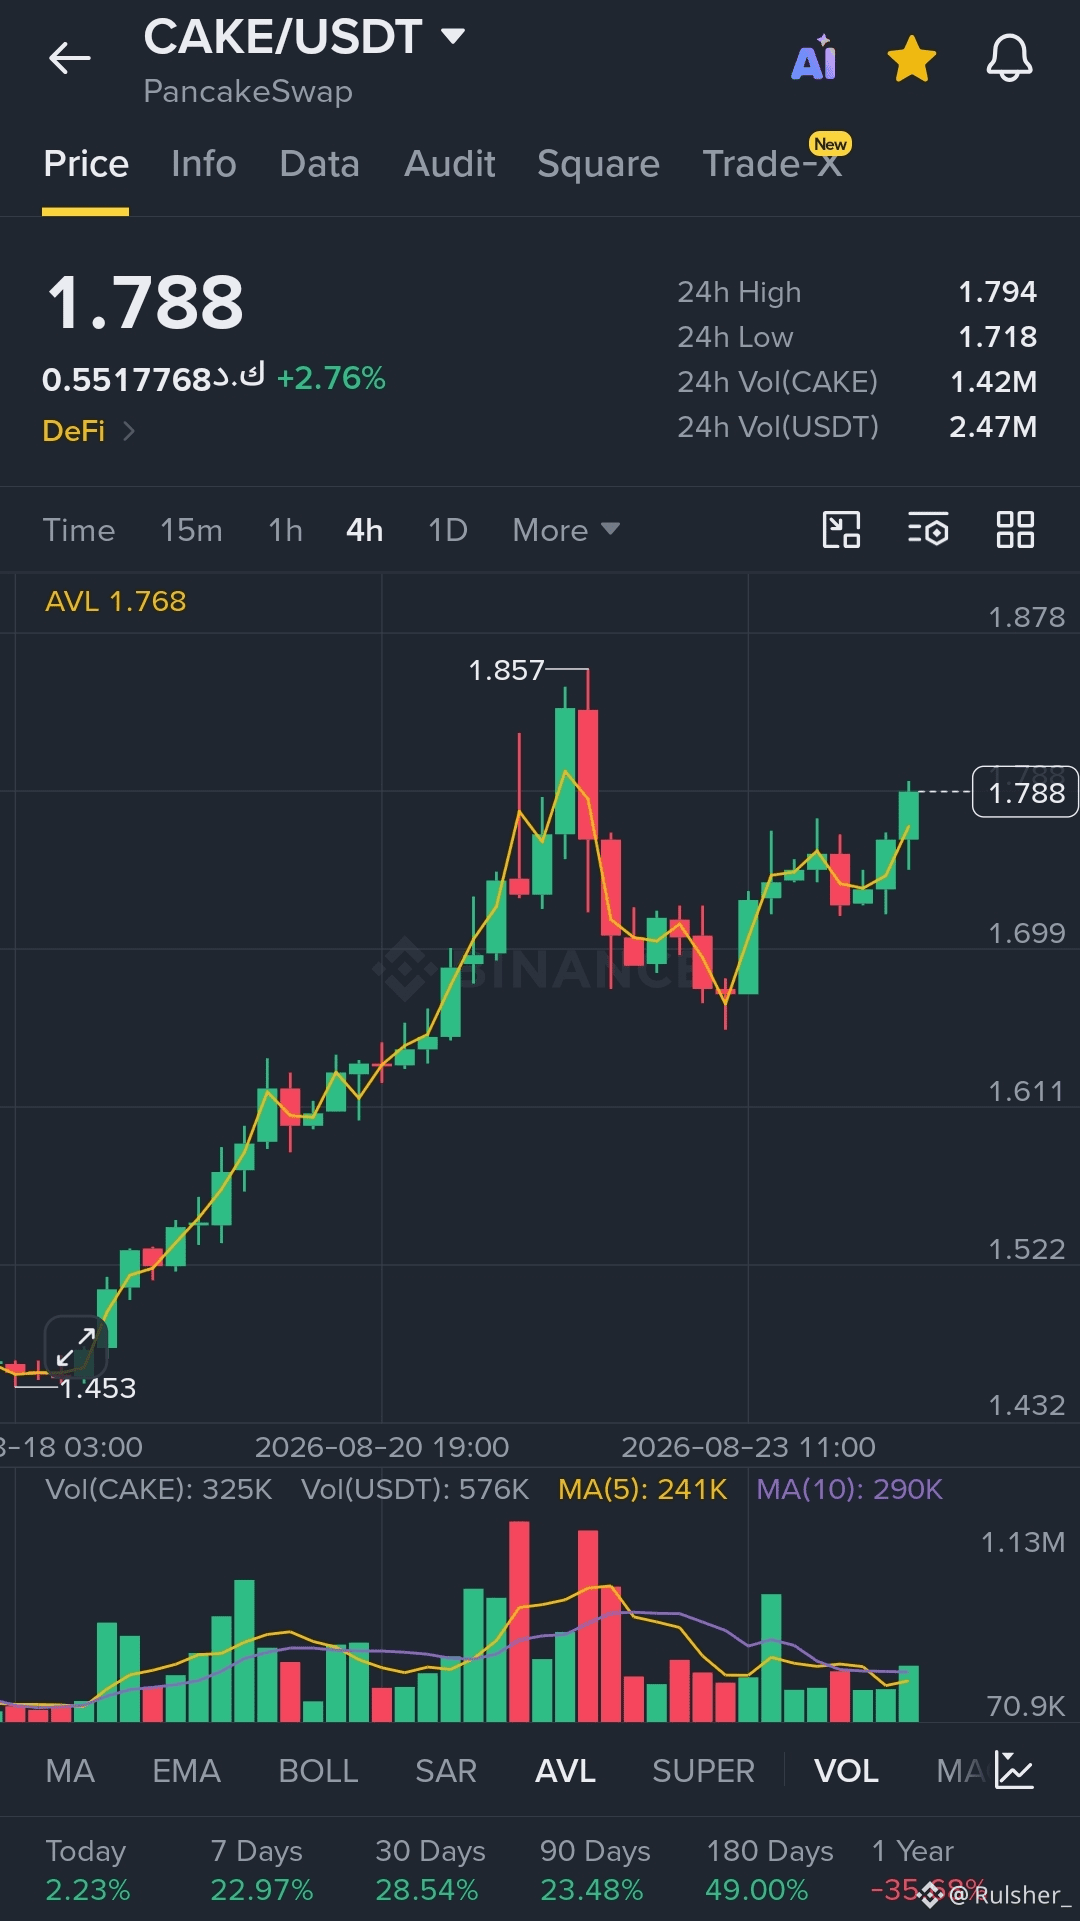Click the Today 2.23% performance
1080x1921 pixels.
(87, 1870)
